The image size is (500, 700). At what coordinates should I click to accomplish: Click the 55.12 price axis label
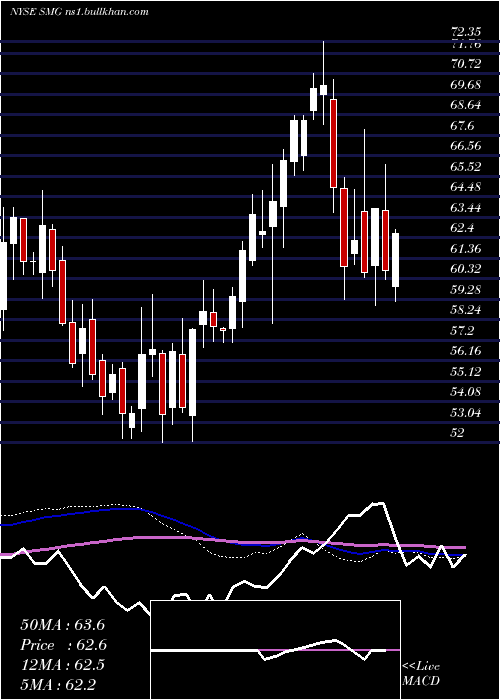click(x=466, y=372)
